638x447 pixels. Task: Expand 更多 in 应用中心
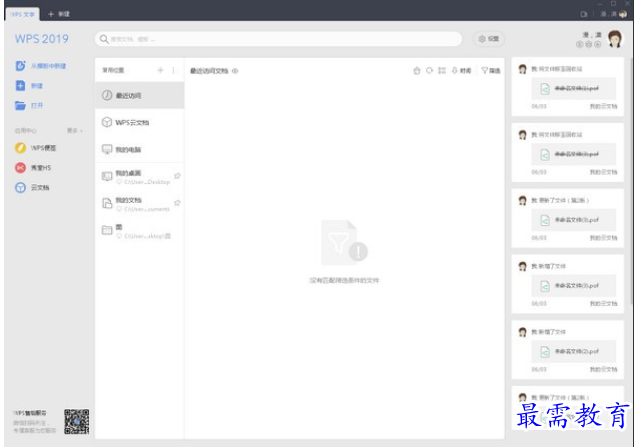74,131
